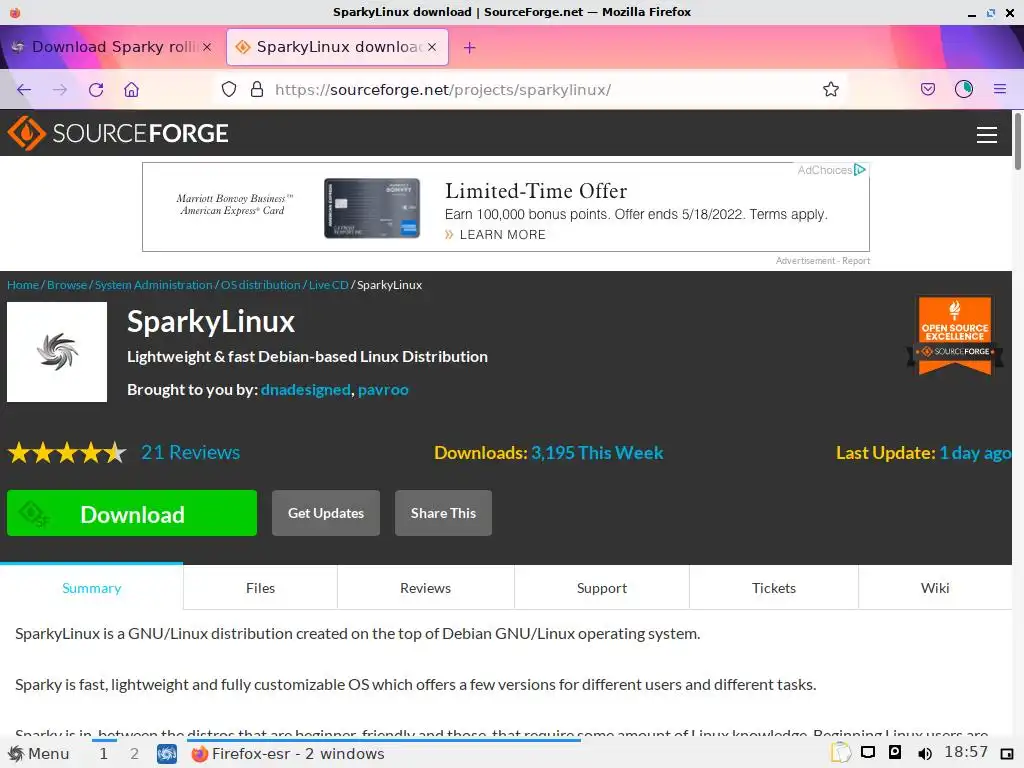Open Live CD breadcrumb link

click(x=328, y=285)
